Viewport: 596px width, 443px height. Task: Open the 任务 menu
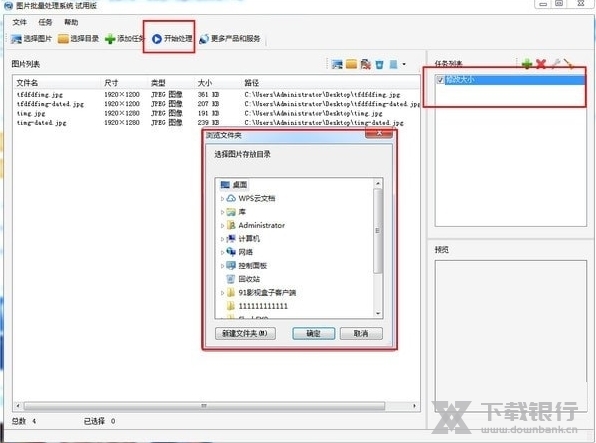point(45,22)
